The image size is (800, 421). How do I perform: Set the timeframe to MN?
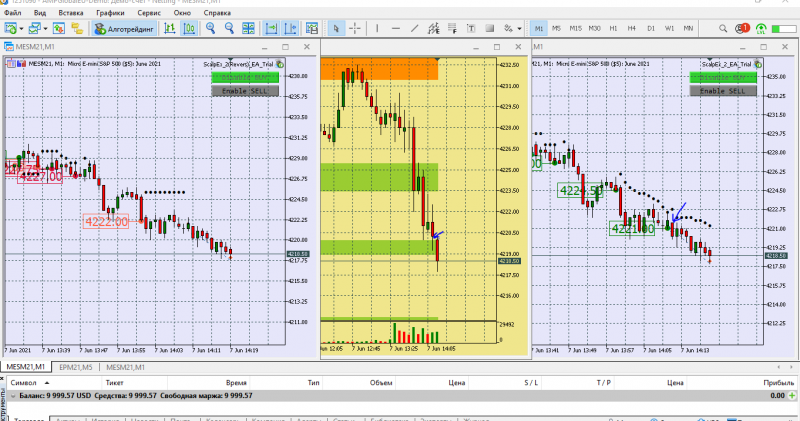[688, 29]
